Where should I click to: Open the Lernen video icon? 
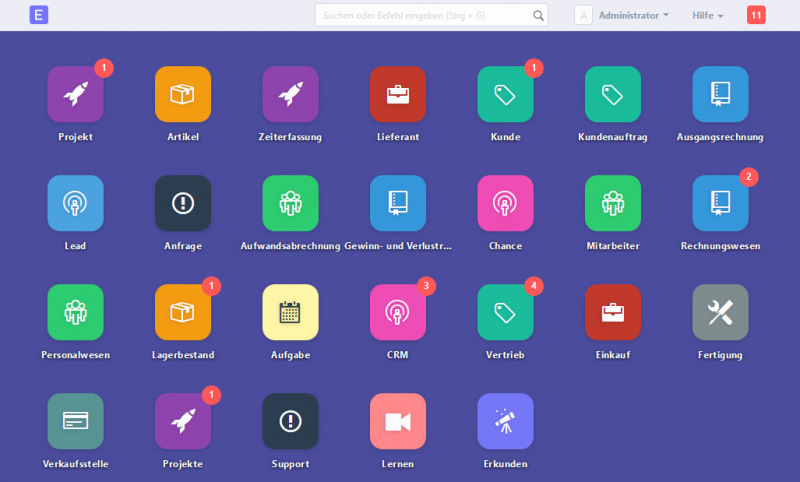(398, 421)
